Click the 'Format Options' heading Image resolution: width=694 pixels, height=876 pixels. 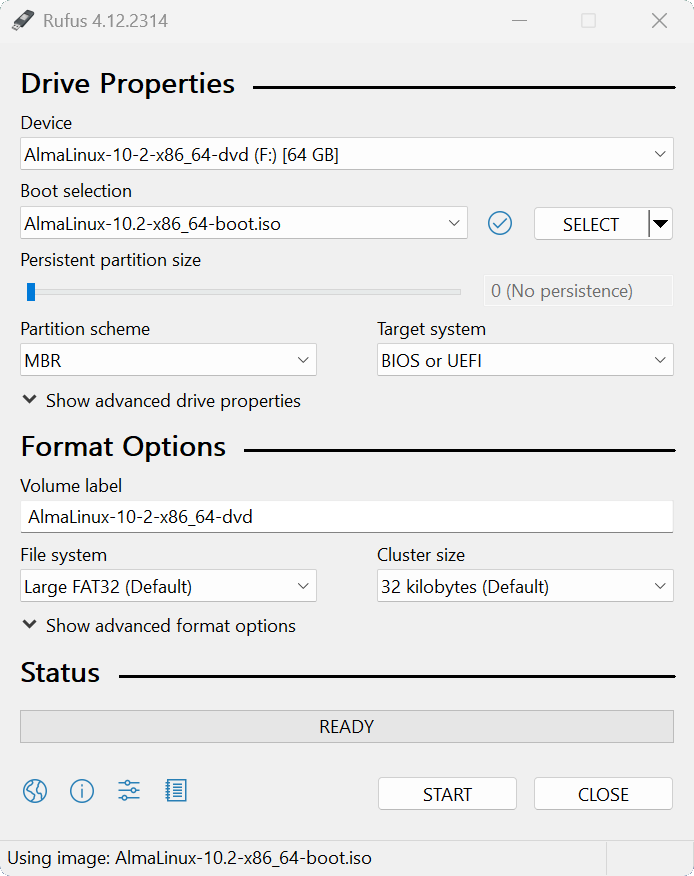[x=123, y=447]
